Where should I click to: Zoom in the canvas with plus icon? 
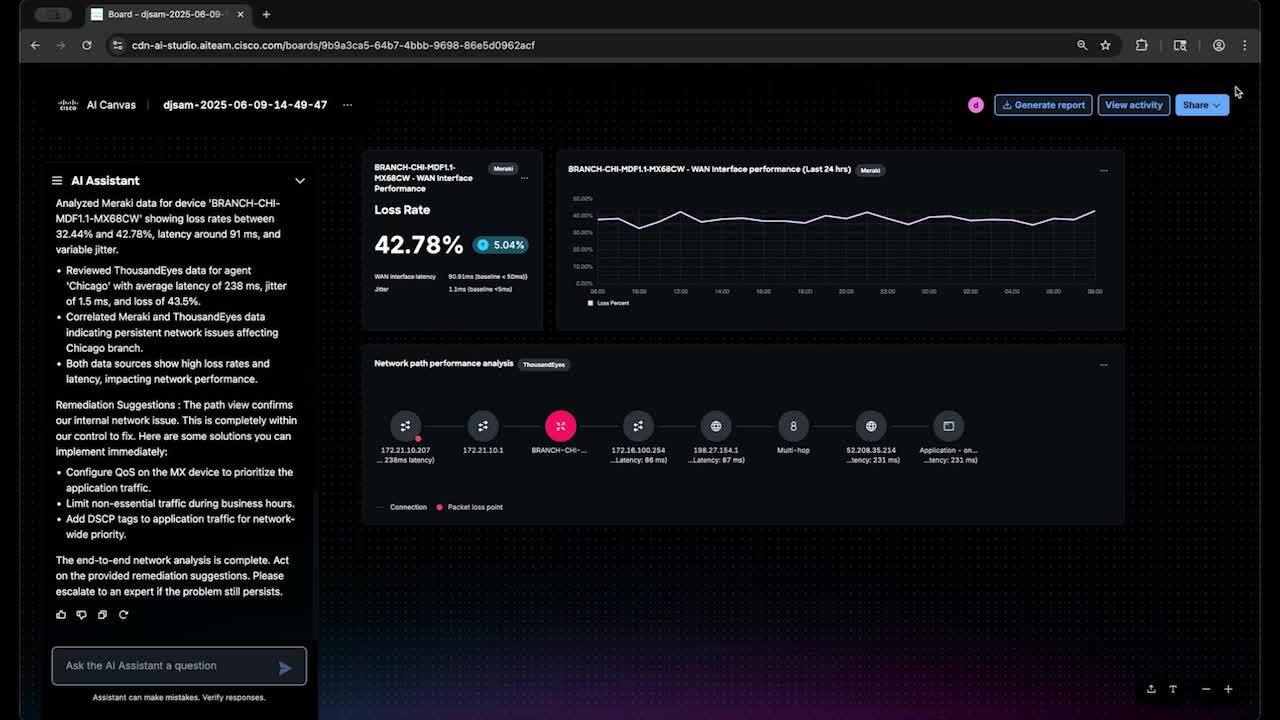tap(1228, 689)
